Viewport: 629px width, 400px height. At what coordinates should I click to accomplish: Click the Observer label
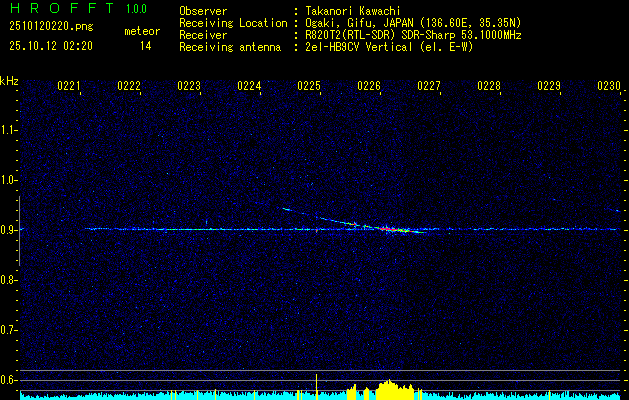click(x=203, y=11)
